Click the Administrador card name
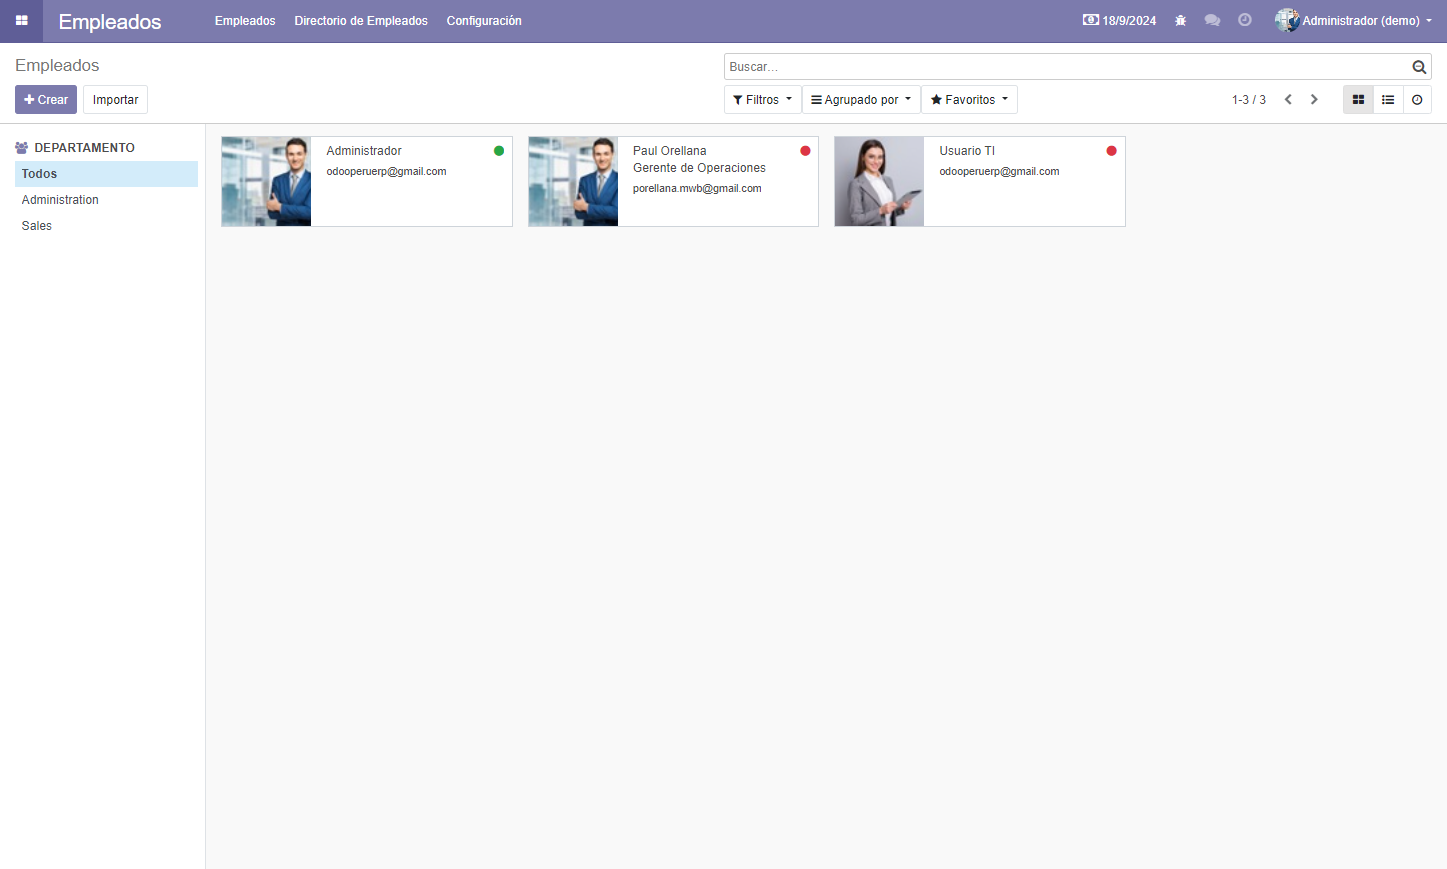 364,151
